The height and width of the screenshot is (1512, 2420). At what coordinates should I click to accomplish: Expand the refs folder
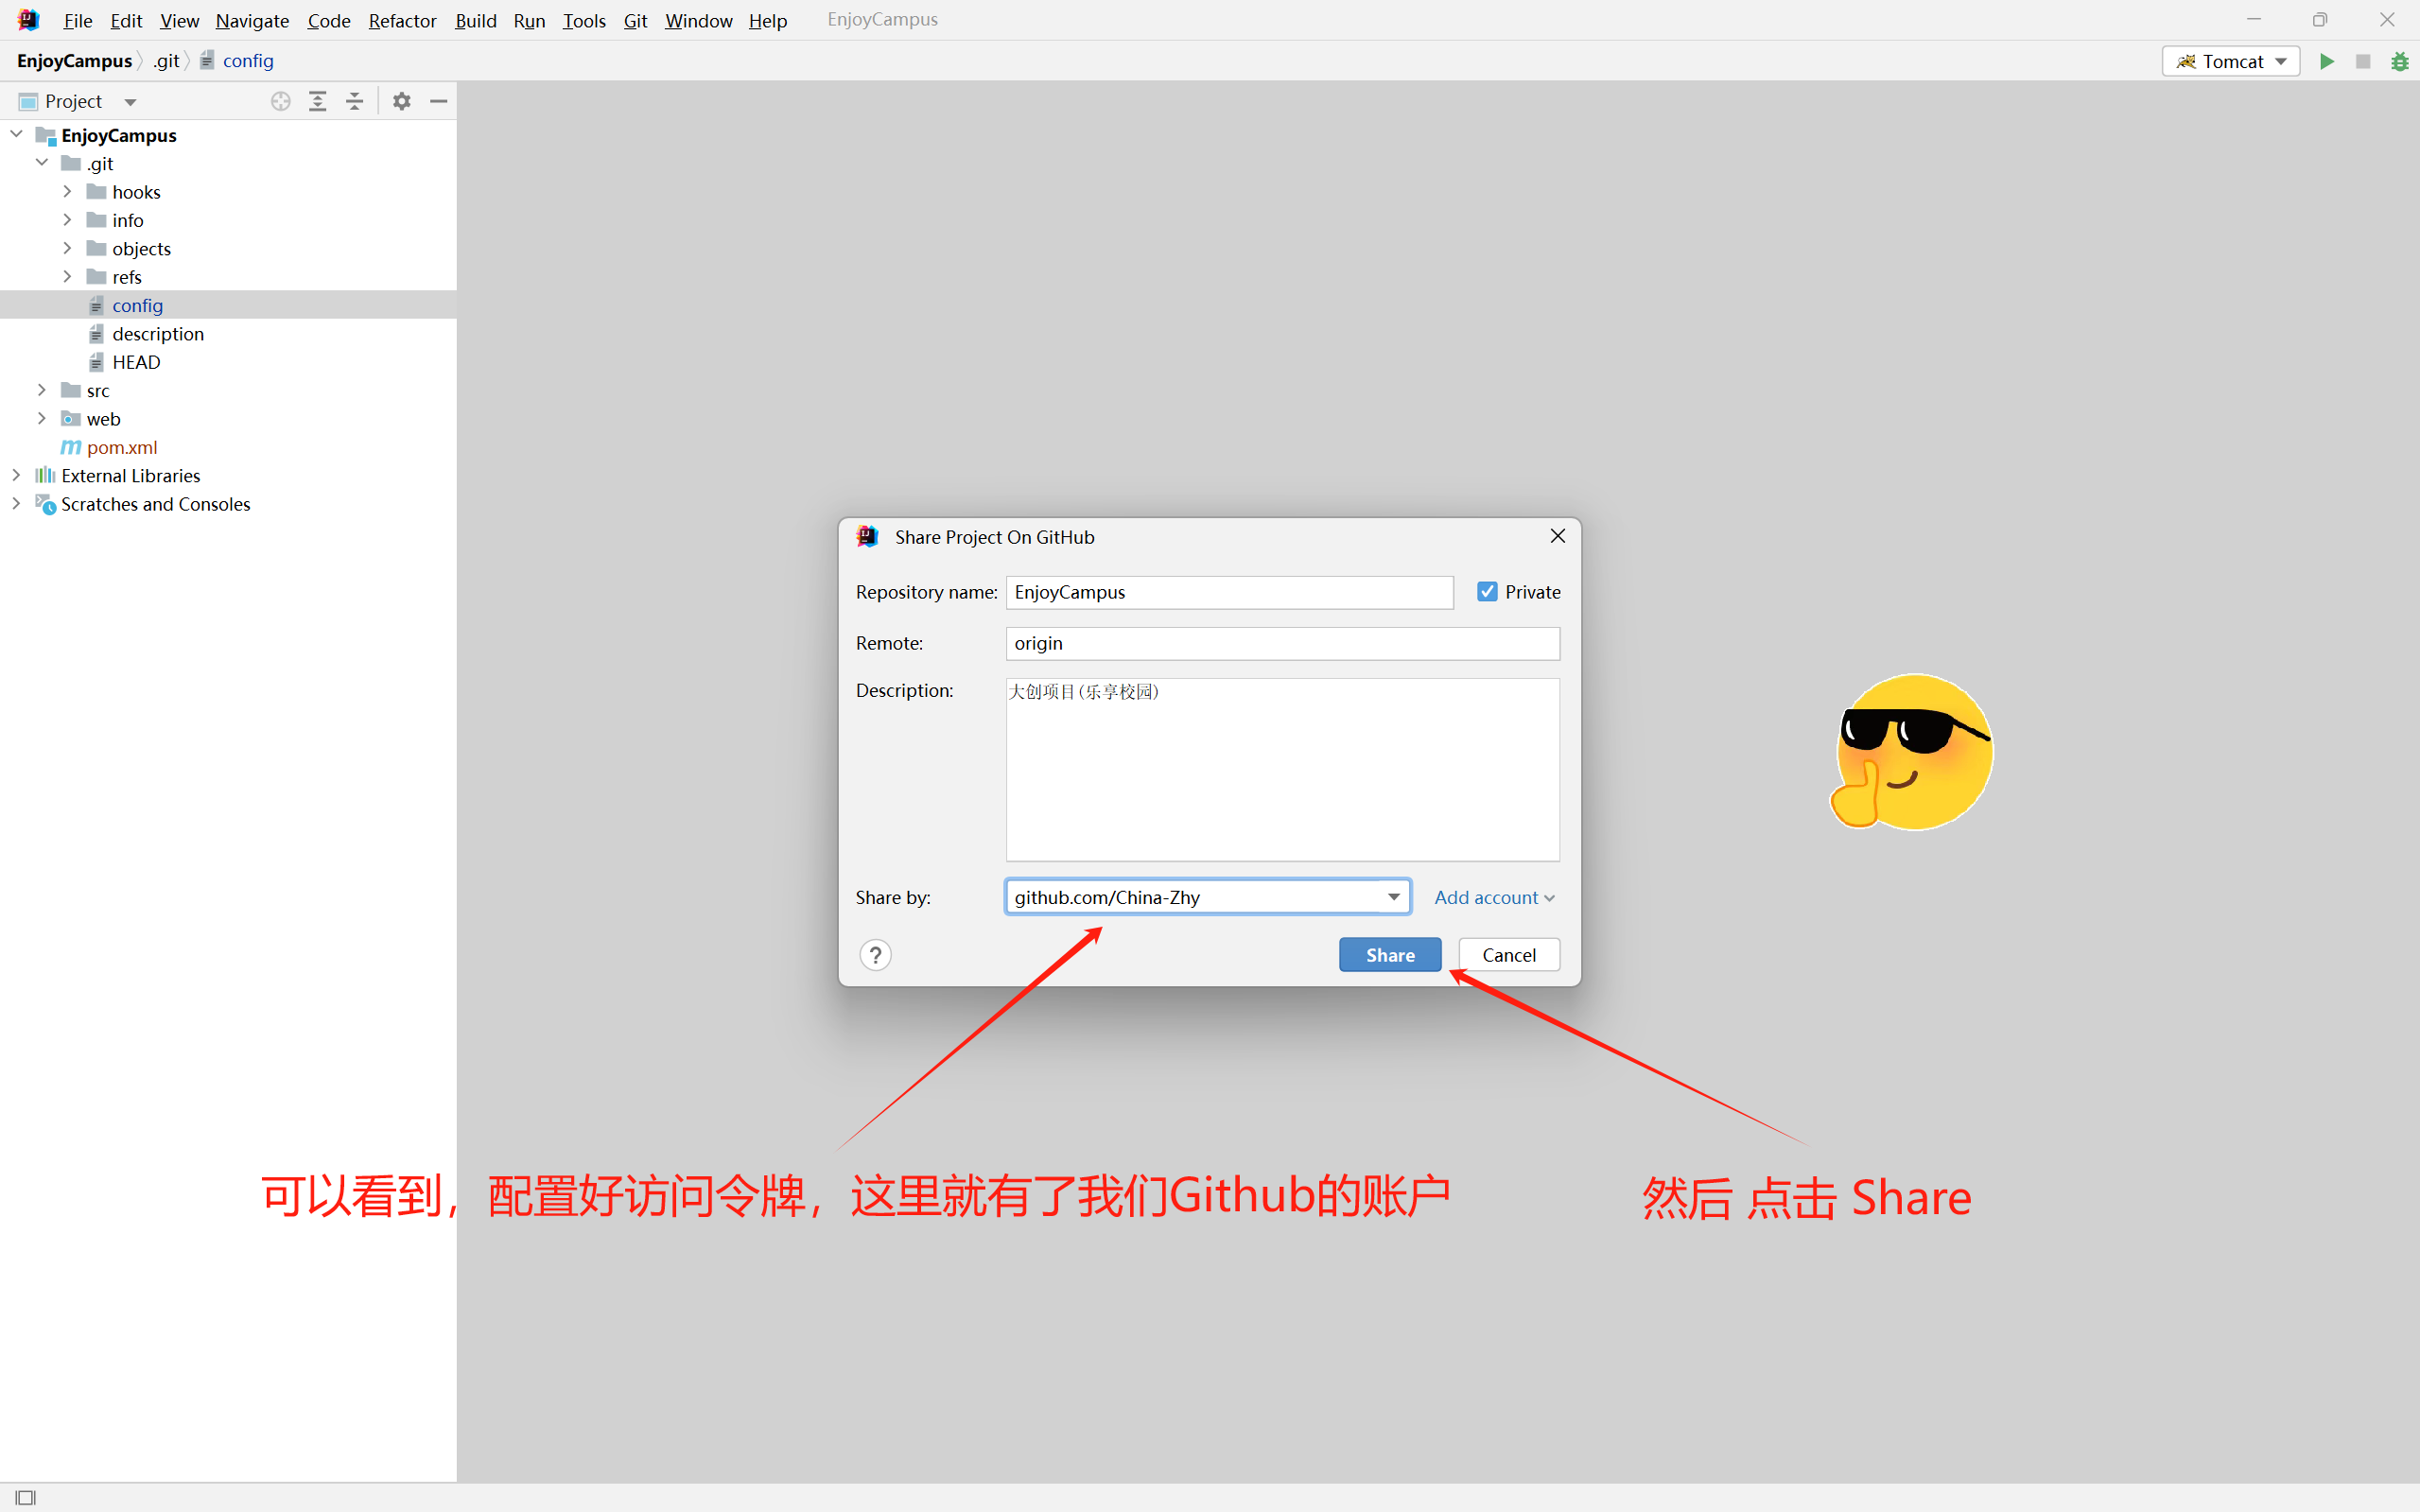coord(67,276)
